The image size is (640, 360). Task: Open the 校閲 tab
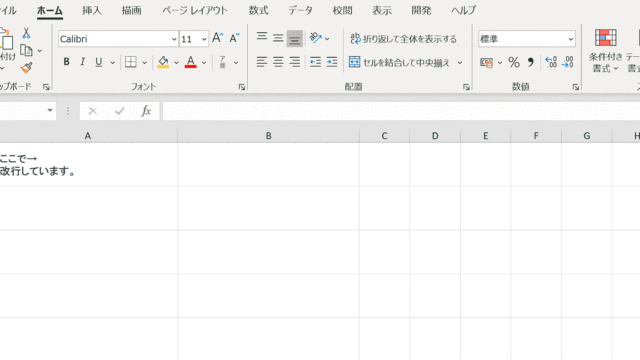(342, 10)
